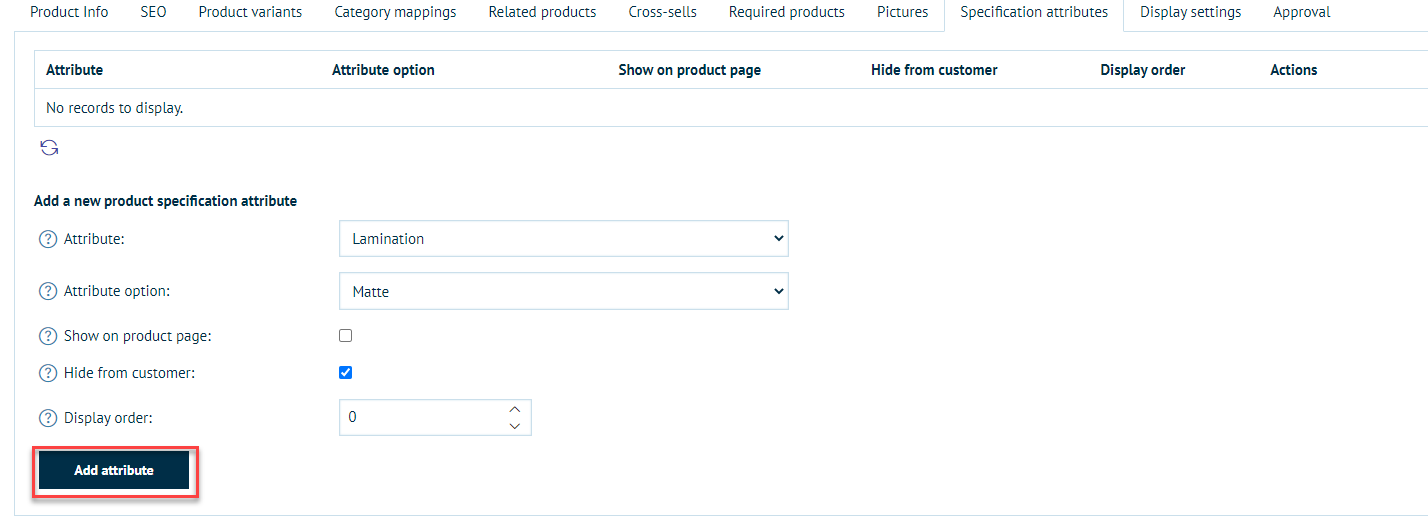Screen dimensions: 1428x520
Task: Click the 'No records to display.' text
Action: [x=115, y=108]
